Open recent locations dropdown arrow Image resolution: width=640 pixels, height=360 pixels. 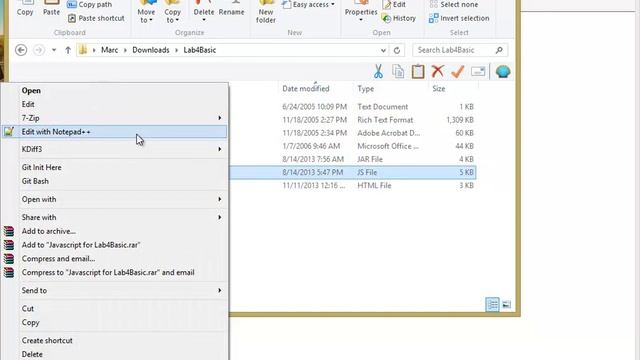coord(54,50)
